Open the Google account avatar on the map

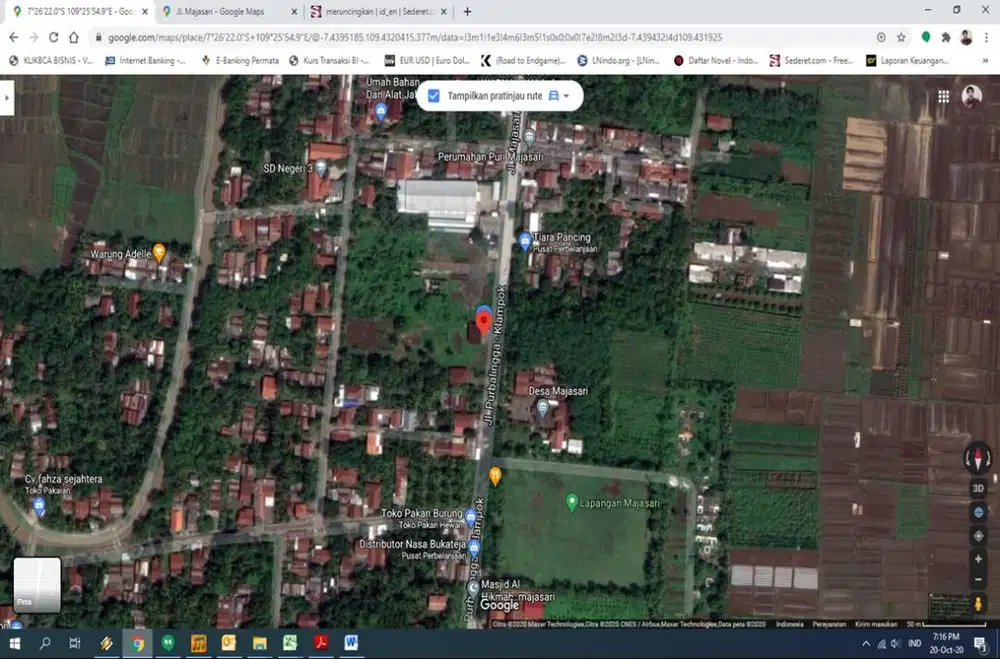tap(971, 96)
